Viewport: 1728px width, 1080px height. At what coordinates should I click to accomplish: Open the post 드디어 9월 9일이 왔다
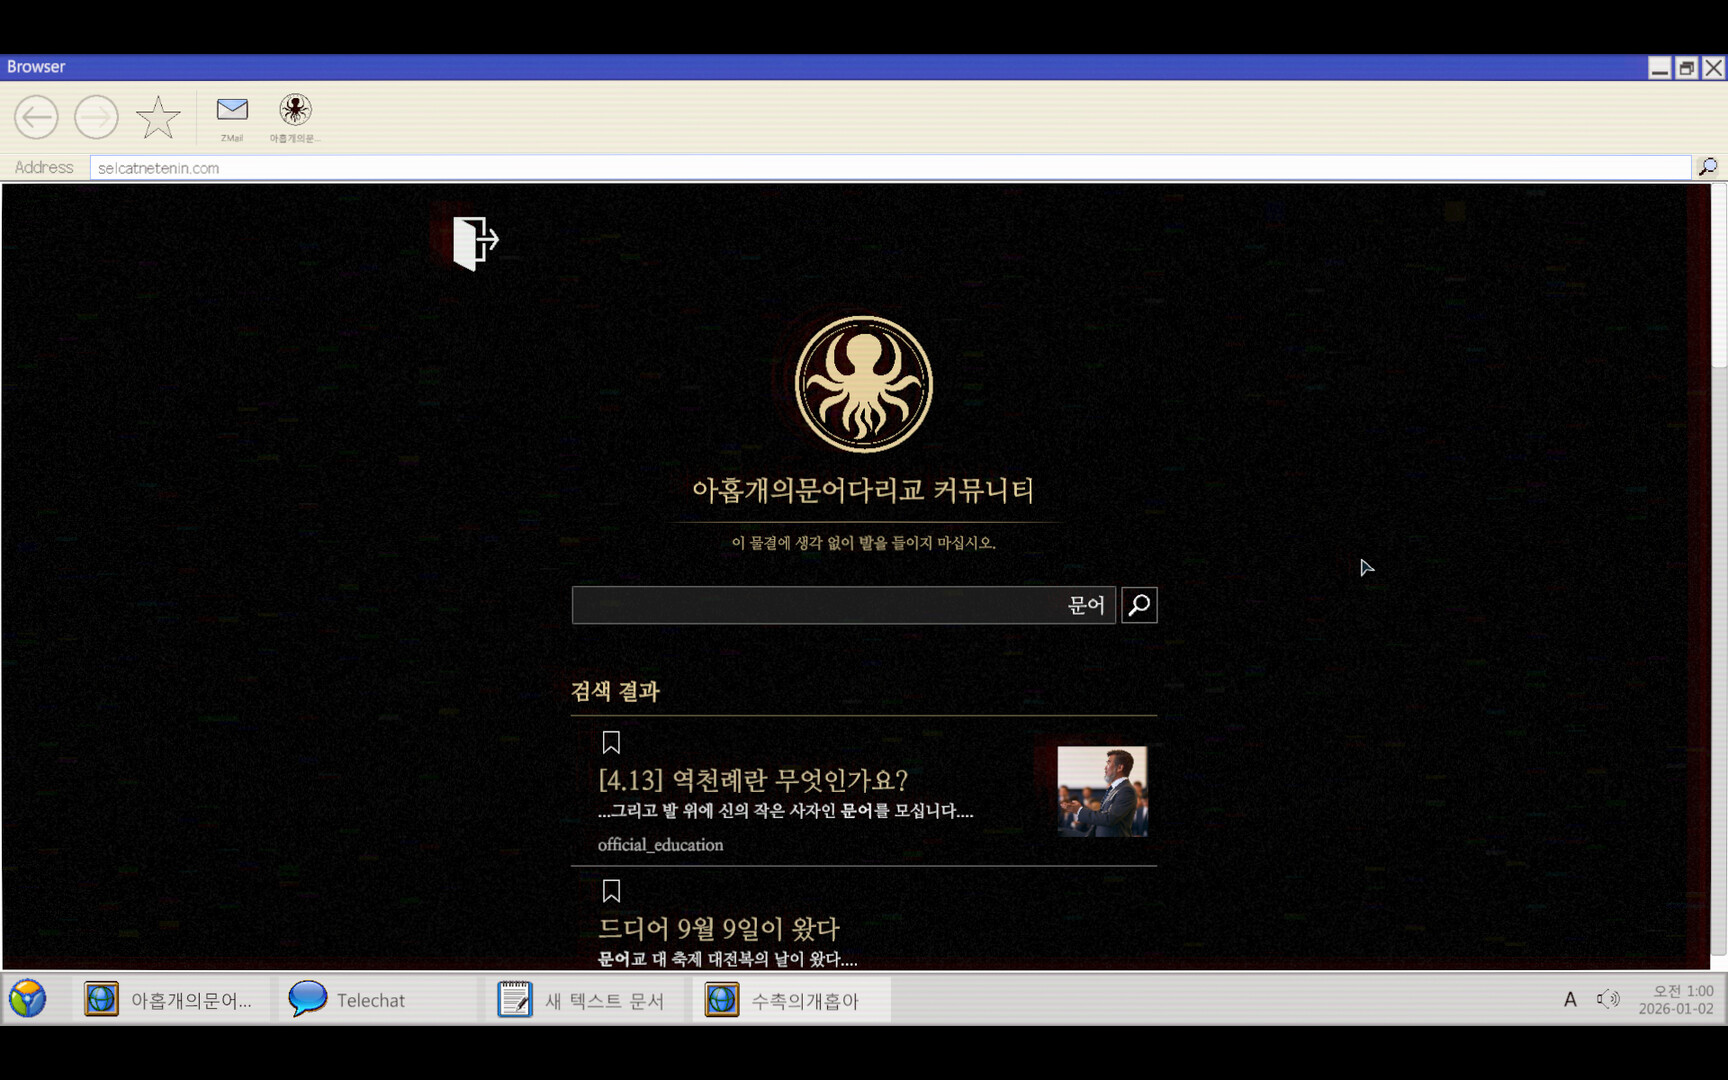718,929
